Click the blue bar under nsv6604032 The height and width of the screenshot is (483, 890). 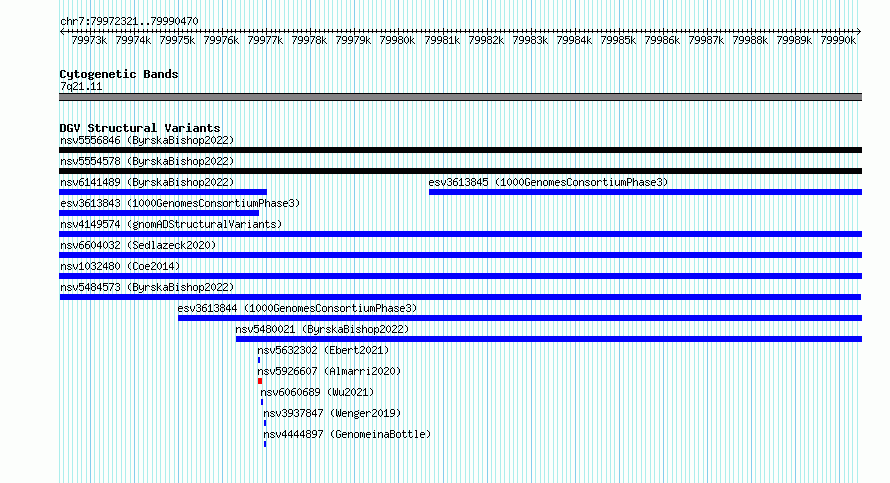pos(460,255)
